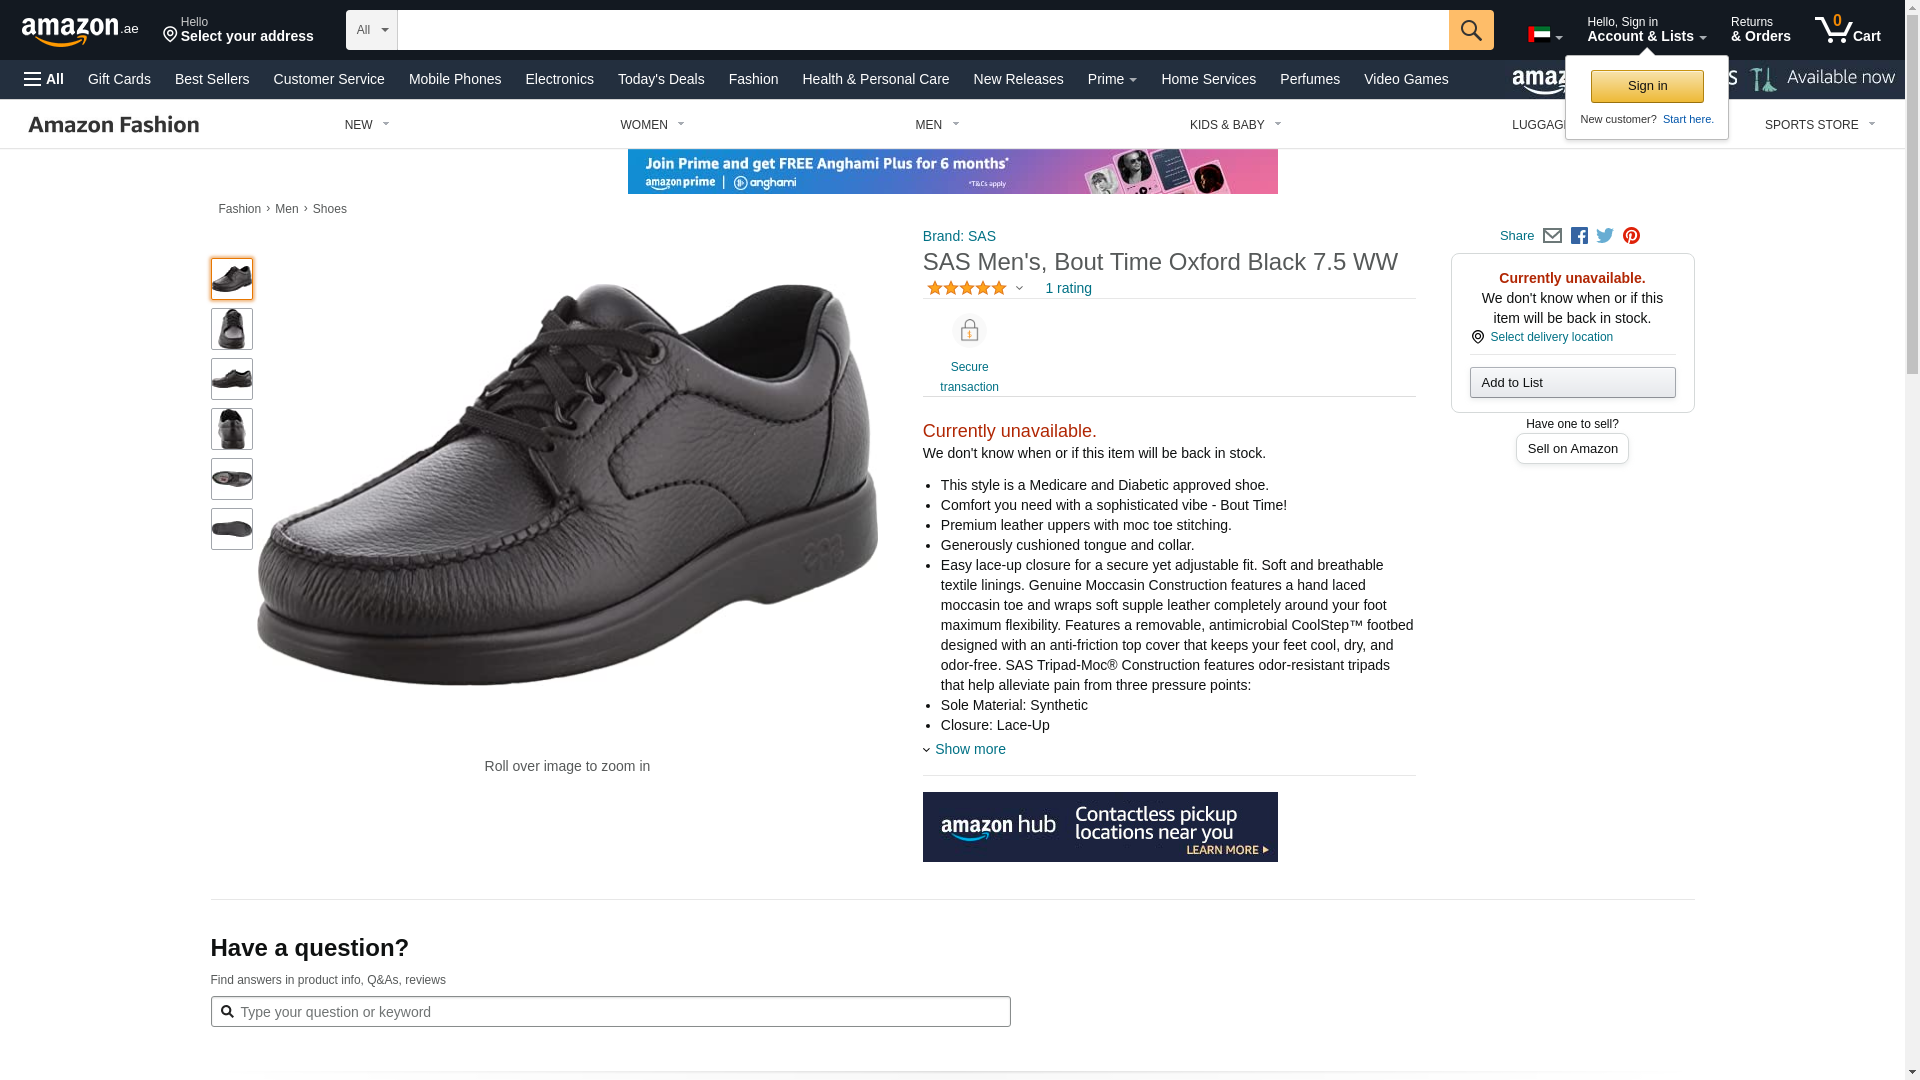Screen dimensions: 1920x1080
Task: Click the search magnifier button
Action: pyautogui.click(x=1470, y=30)
